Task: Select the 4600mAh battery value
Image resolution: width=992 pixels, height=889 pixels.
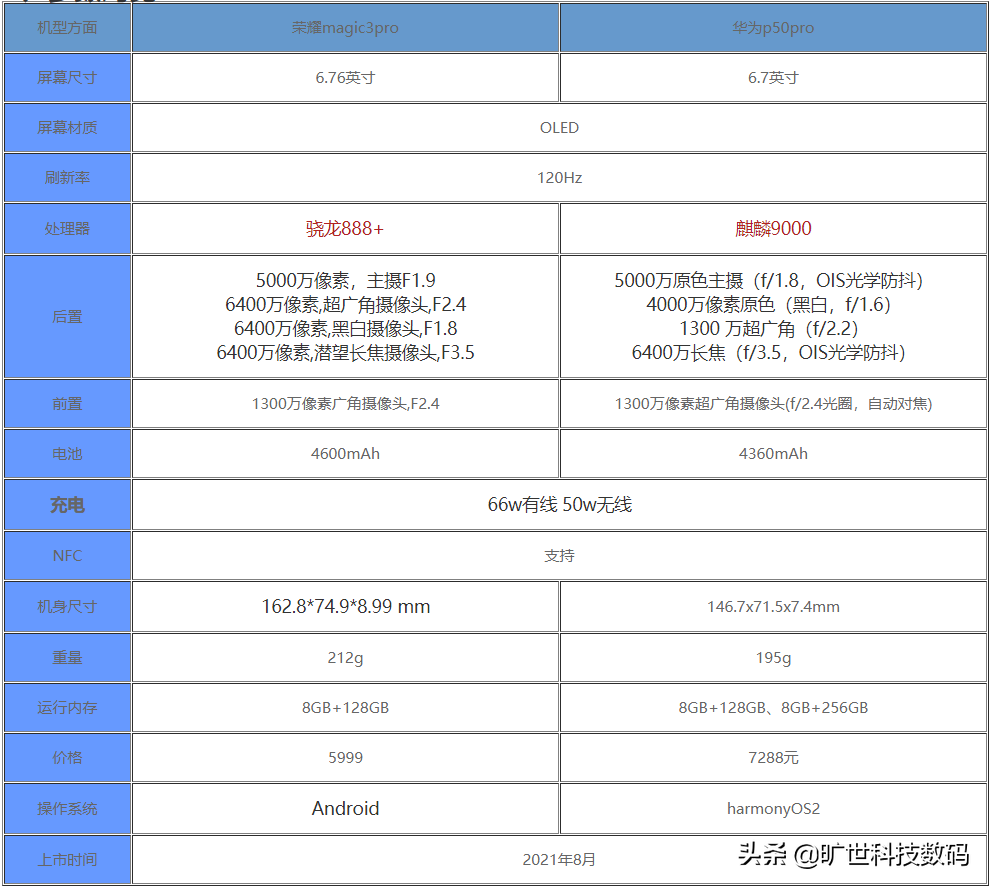Action: pos(345,454)
